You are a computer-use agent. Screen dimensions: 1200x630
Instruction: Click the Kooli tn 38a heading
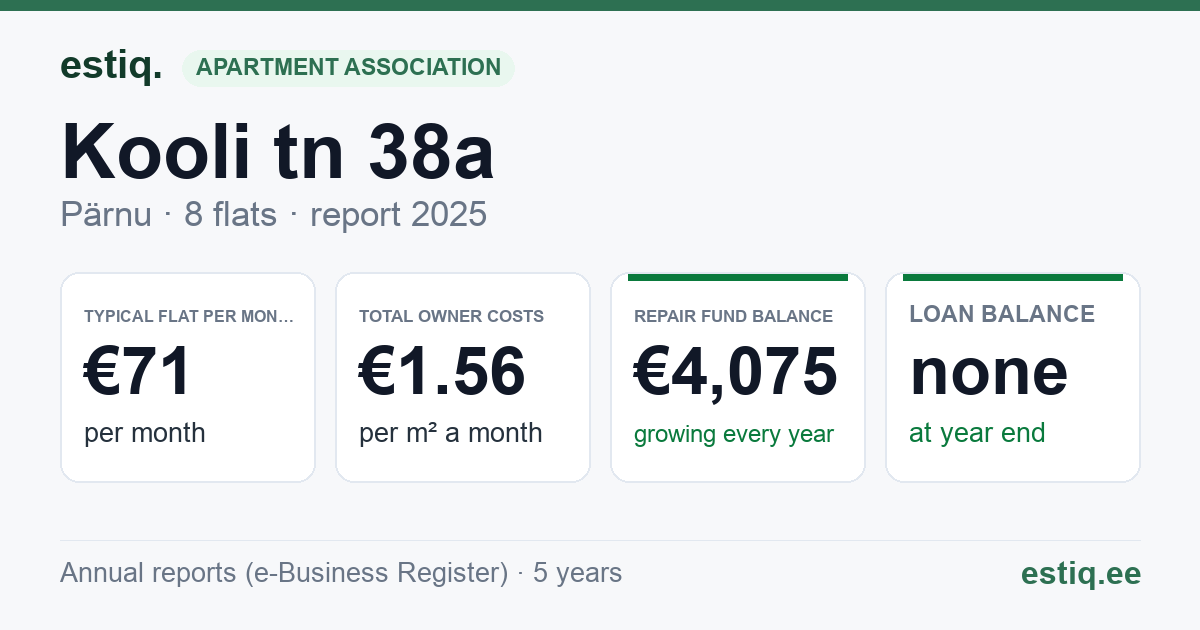[x=277, y=152]
